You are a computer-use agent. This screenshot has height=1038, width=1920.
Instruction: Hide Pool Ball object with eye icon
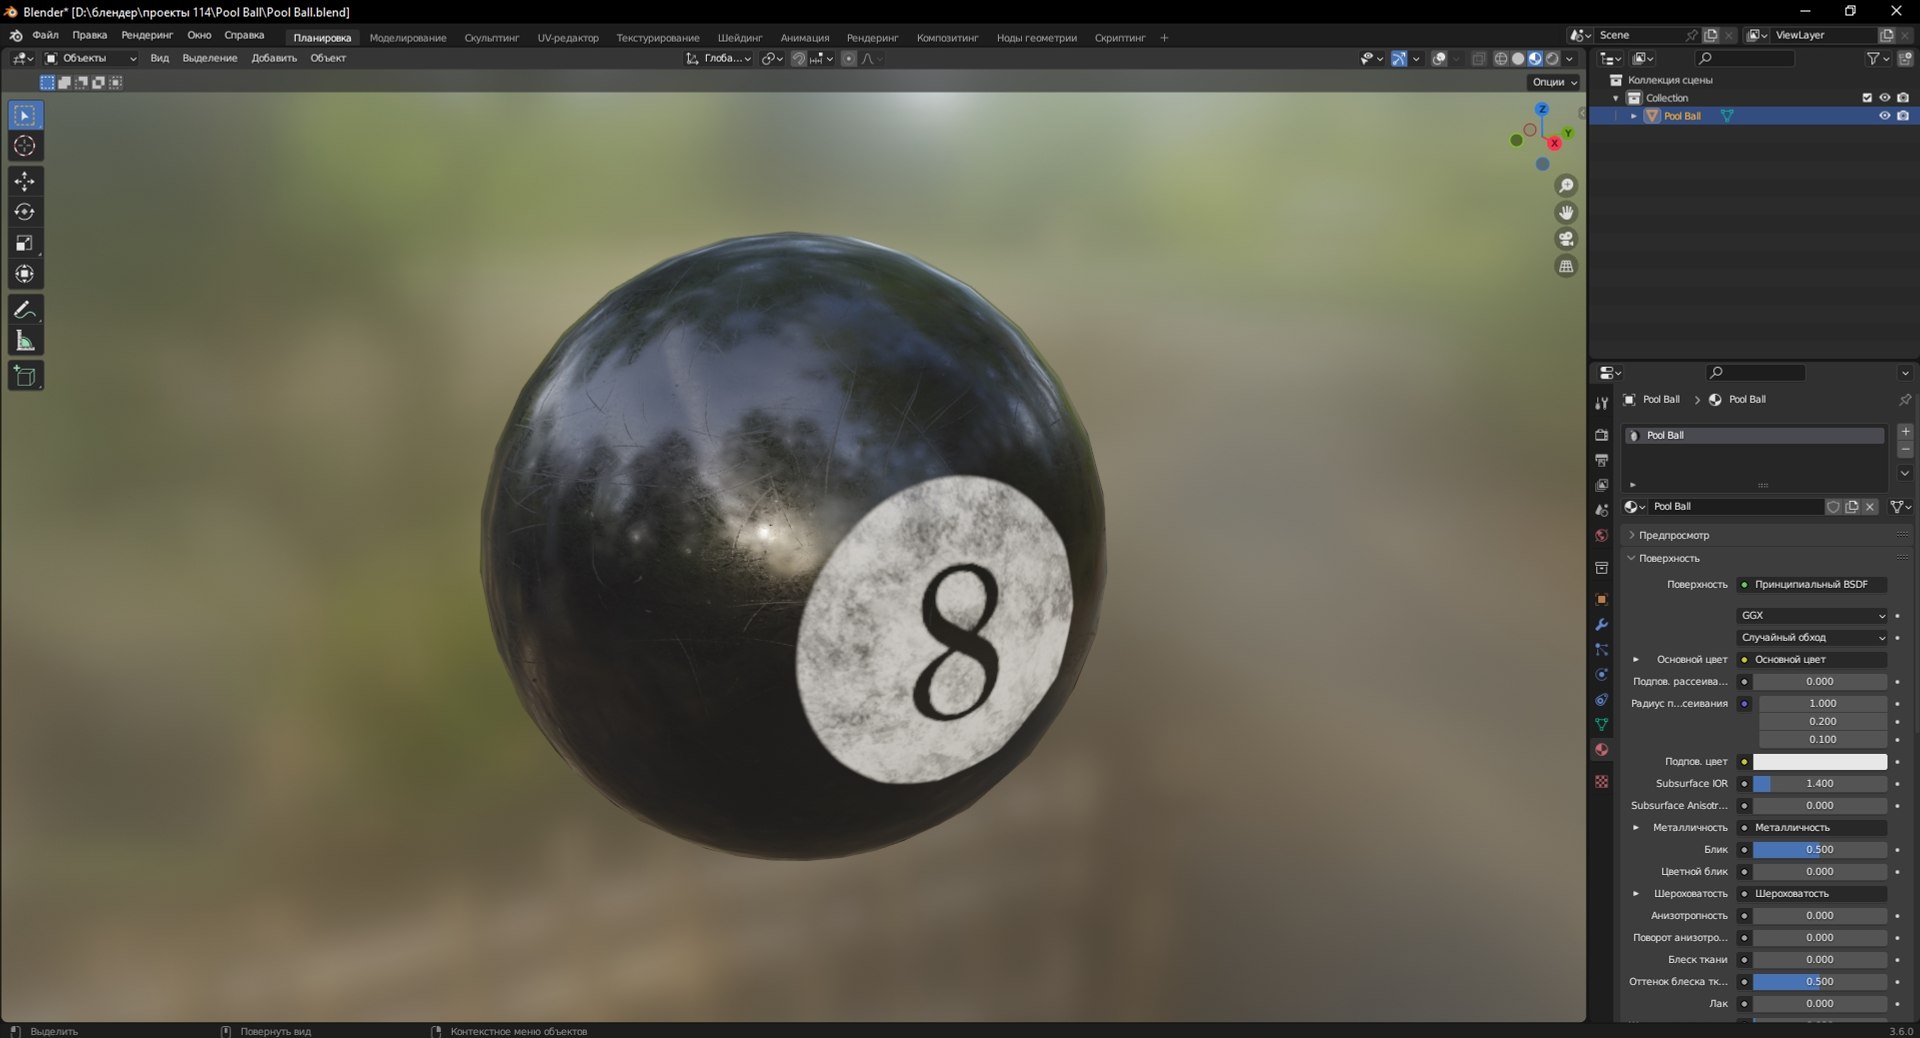(x=1884, y=116)
